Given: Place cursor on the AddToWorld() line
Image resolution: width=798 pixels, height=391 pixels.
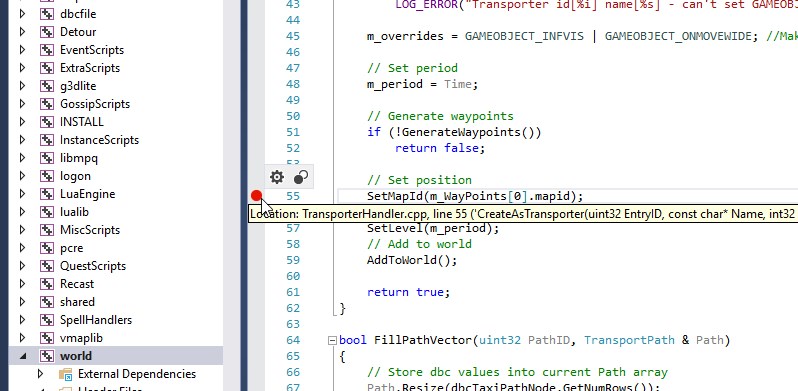Looking at the screenshot, I should pyautogui.click(x=412, y=260).
